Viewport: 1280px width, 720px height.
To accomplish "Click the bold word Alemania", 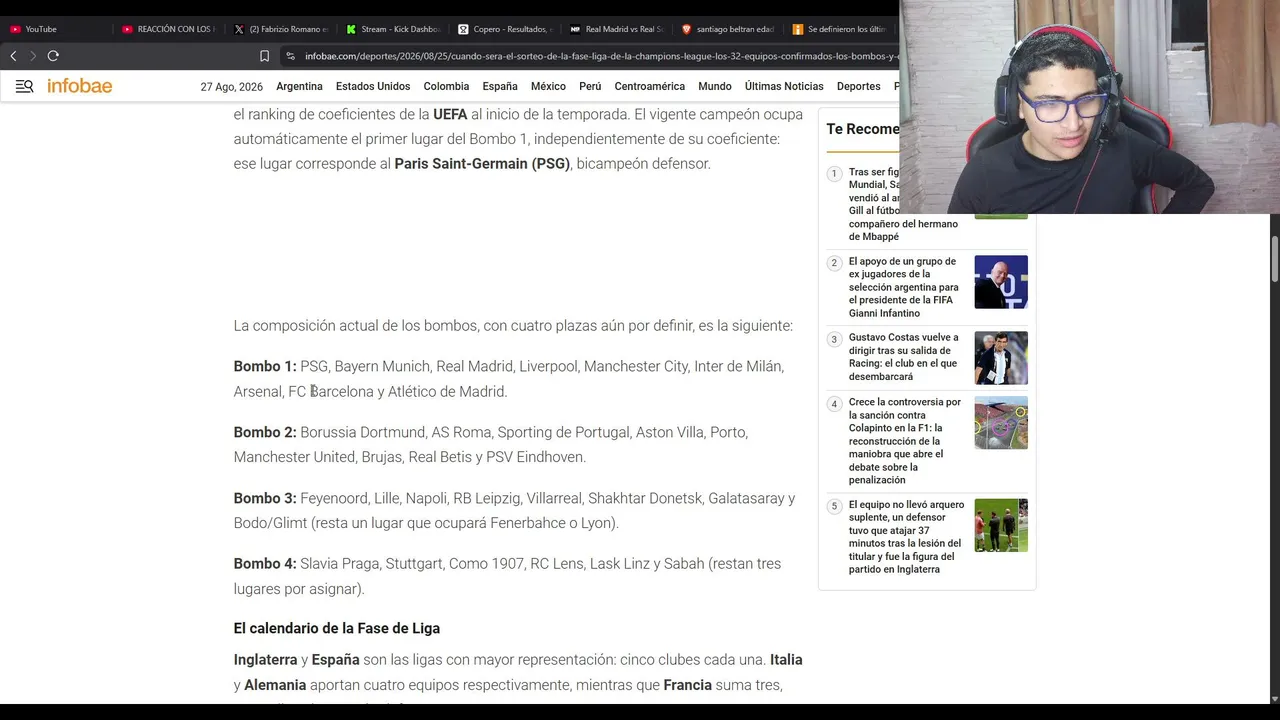I will 275,685.
